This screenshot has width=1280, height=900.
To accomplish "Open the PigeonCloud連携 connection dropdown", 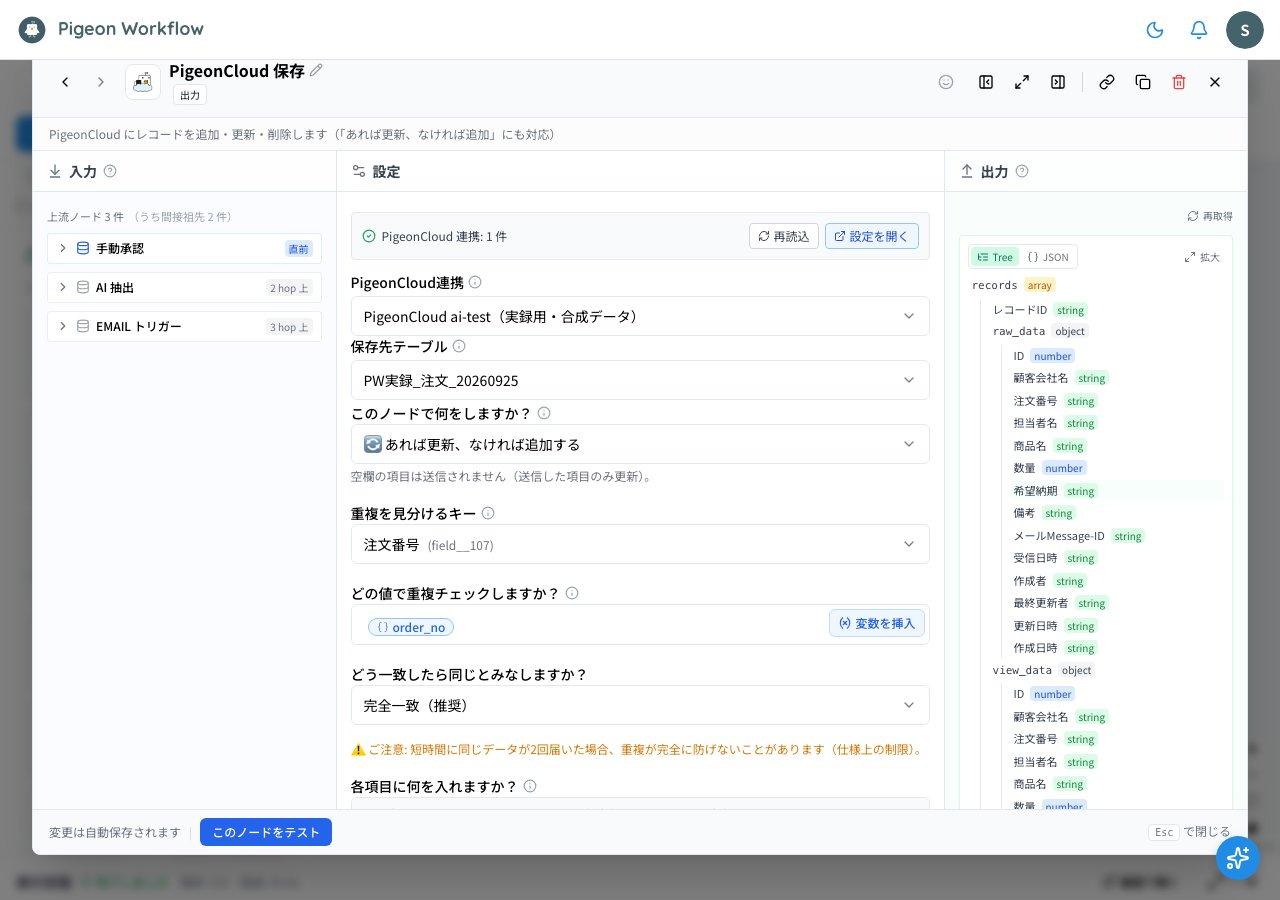I will [640, 316].
